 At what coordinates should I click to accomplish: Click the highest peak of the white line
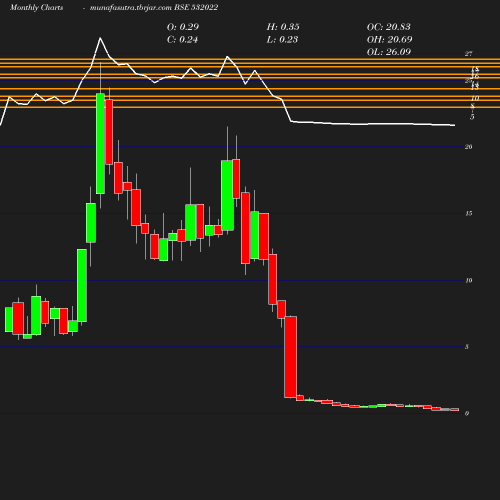(x=100, y=38)
